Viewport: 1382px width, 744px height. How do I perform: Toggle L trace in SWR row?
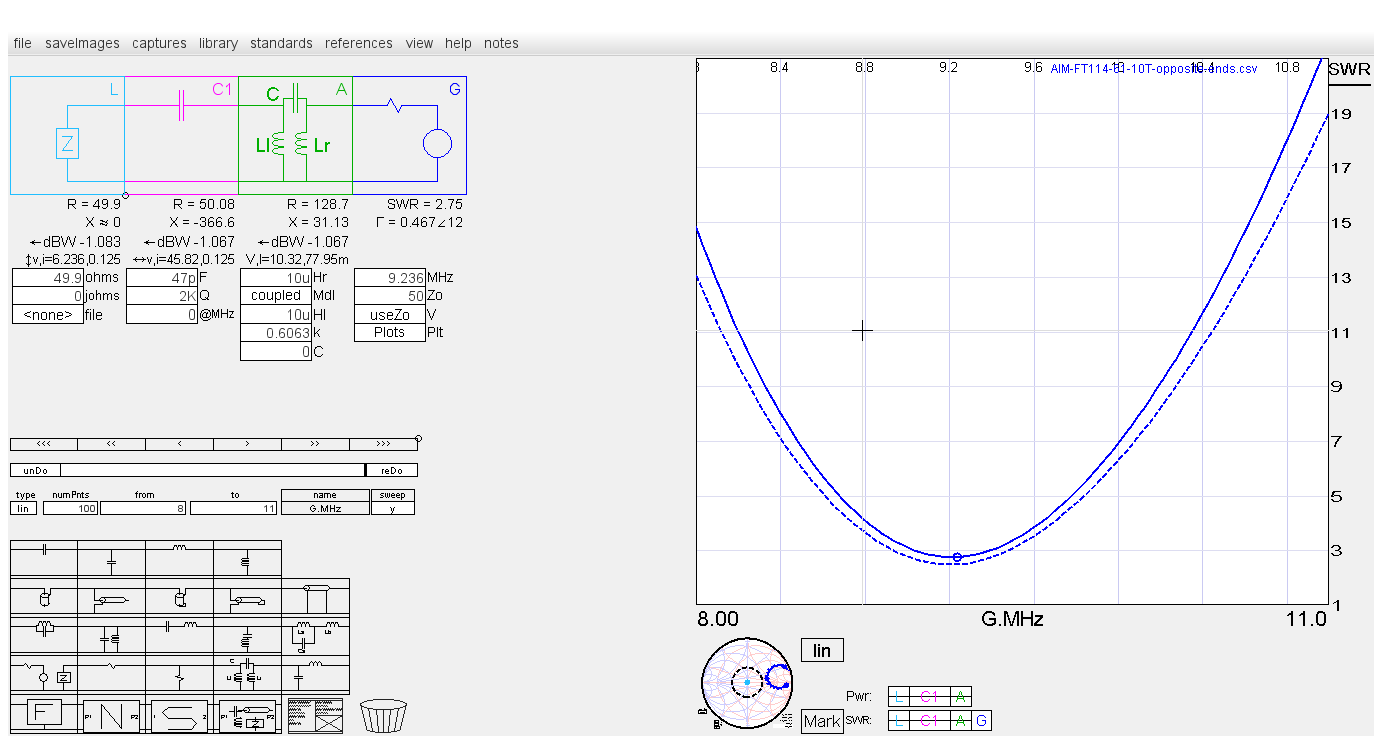click(898, 720)
